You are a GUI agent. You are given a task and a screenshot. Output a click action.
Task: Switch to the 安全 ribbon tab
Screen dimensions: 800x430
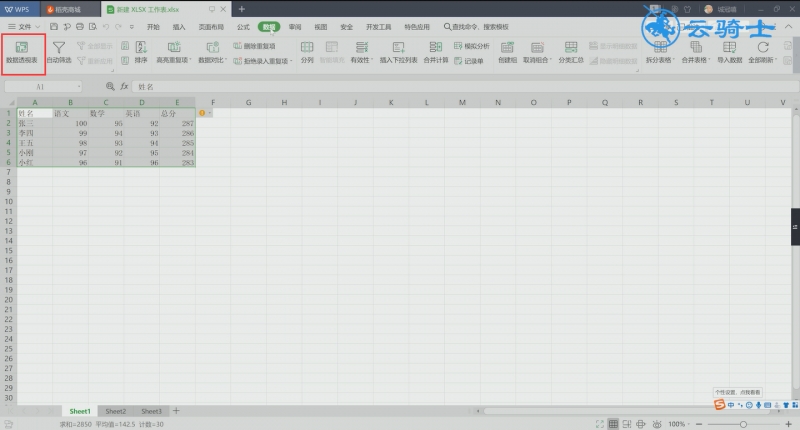pos(346,27)
